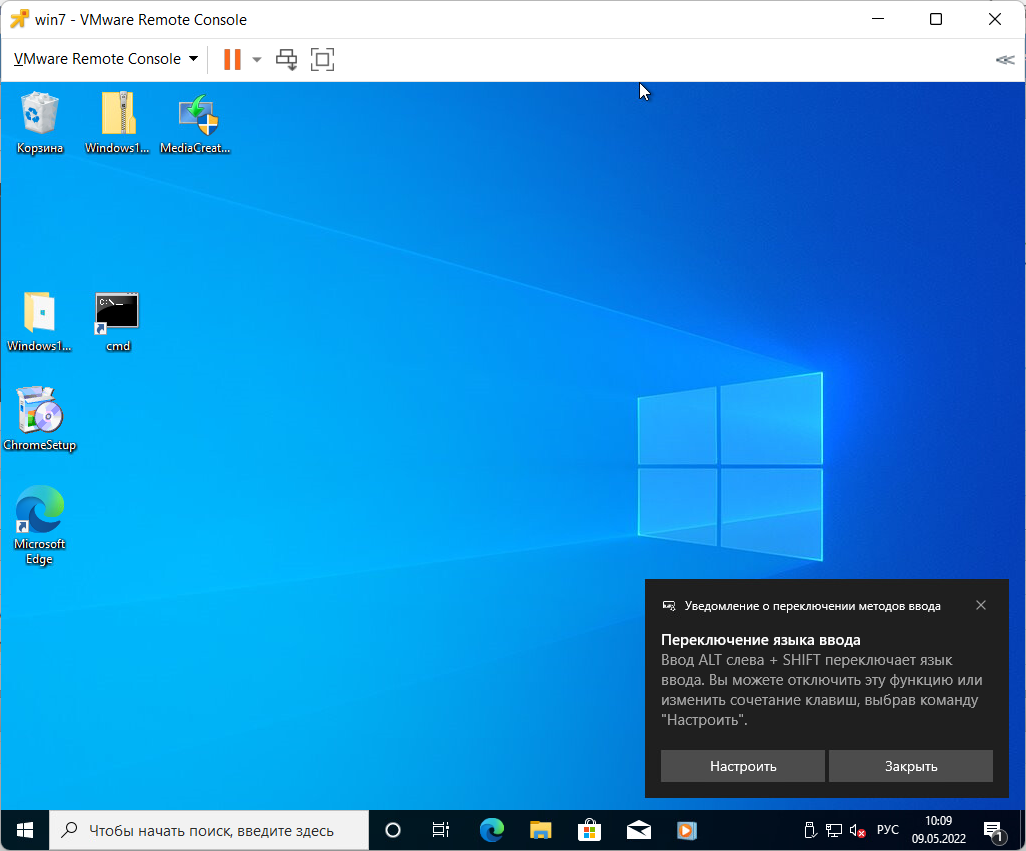Open the network status tray icon

[833, 830]
